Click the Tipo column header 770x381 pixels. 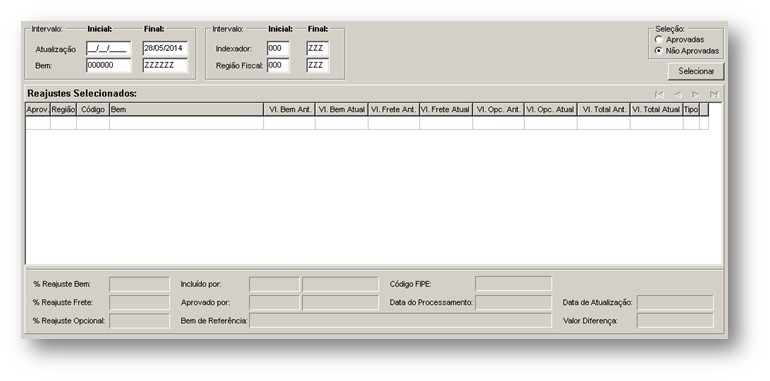[x=691, y=109]
